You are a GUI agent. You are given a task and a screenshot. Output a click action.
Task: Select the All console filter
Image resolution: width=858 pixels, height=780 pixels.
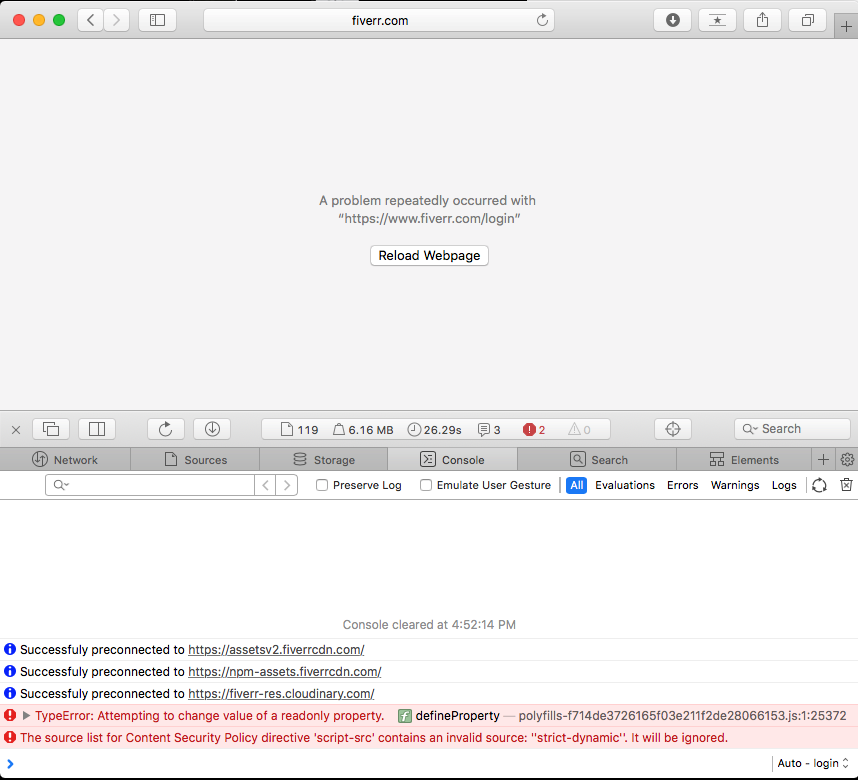pyautogui.click(x=577, y=485)
